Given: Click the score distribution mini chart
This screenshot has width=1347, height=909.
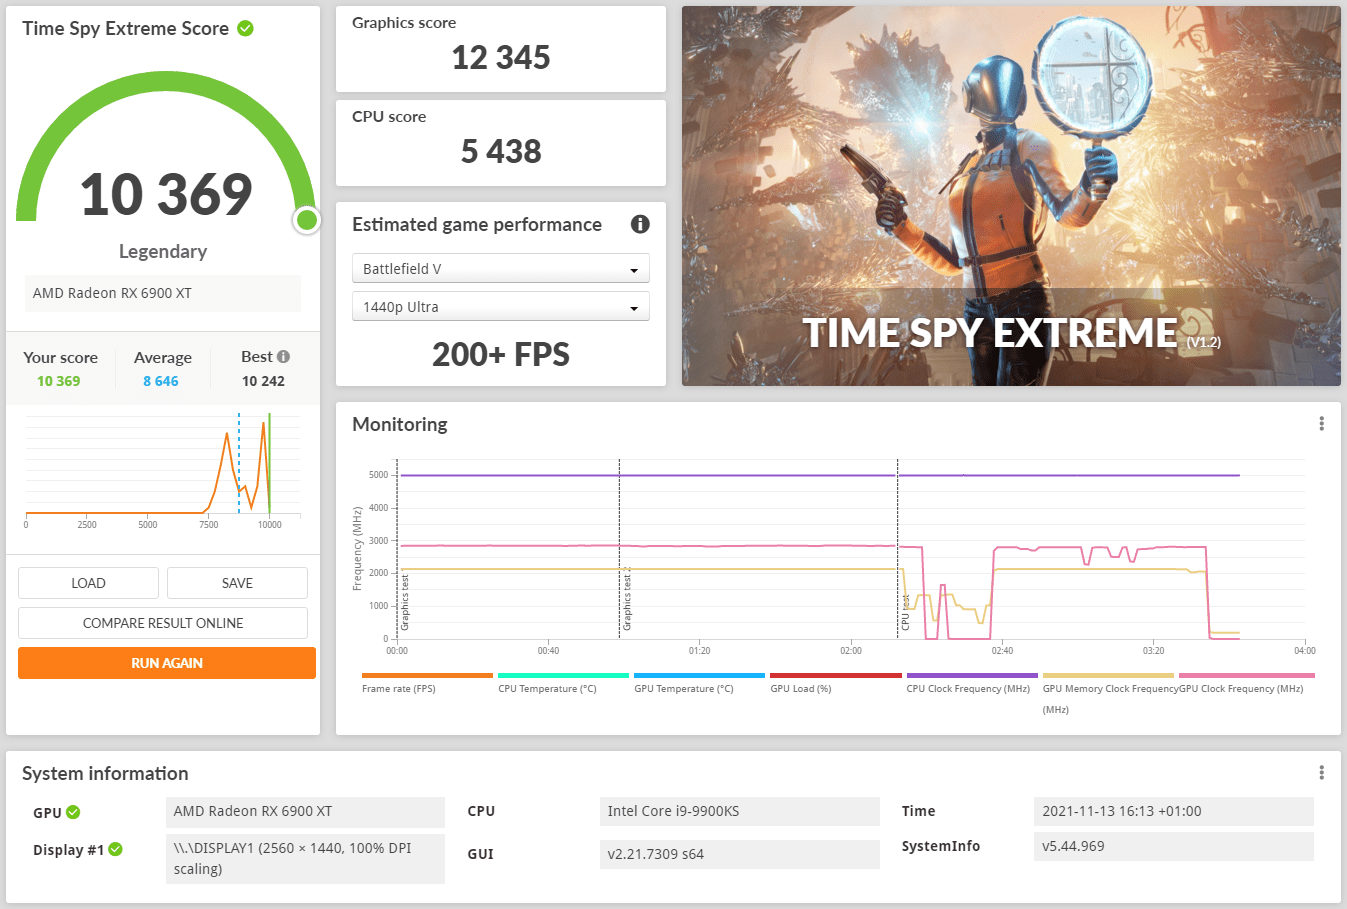Looking at the screenshot, I should 162,470.
